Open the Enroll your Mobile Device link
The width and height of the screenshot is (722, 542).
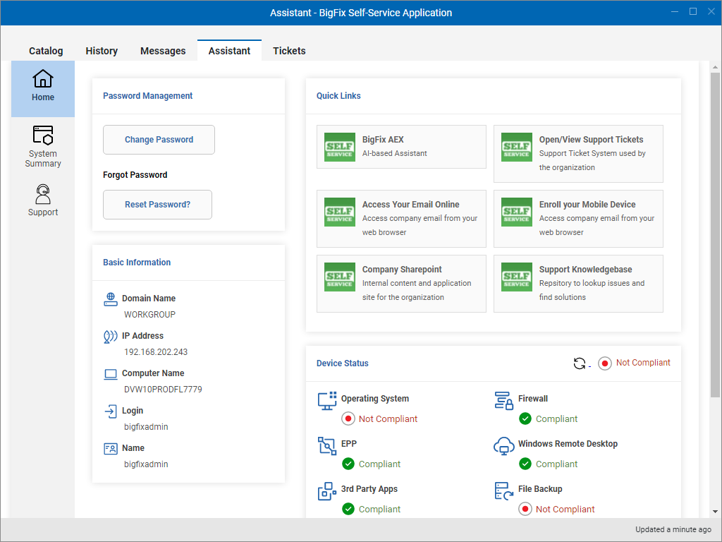click(578, 219)
